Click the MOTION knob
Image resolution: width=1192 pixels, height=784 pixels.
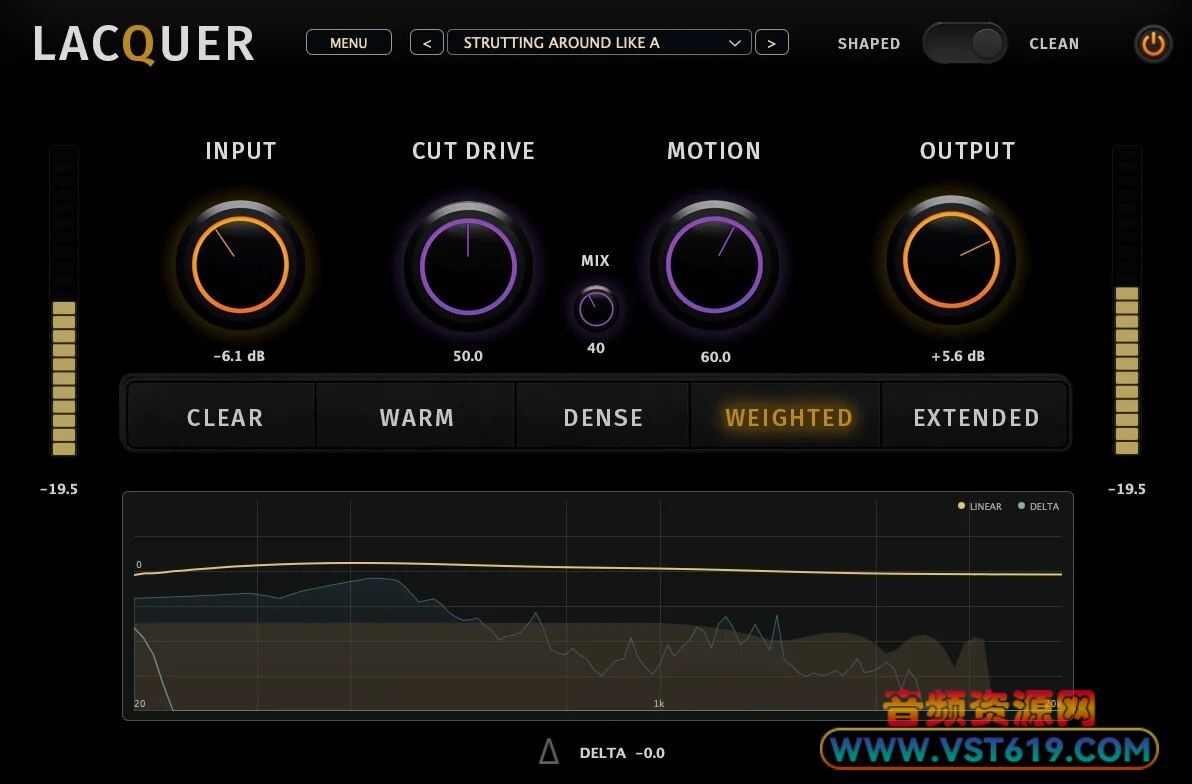click(x=715, y=265)
